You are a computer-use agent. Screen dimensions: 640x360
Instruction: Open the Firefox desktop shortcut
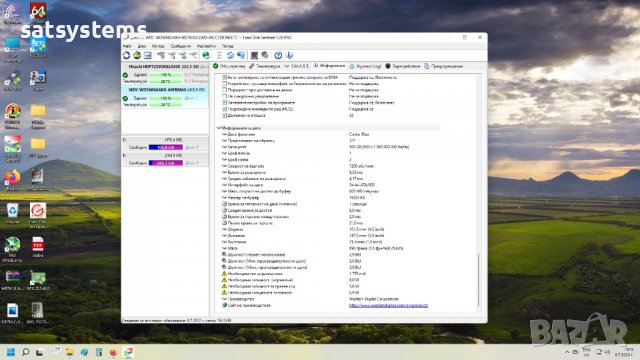[x=13, y=180]
